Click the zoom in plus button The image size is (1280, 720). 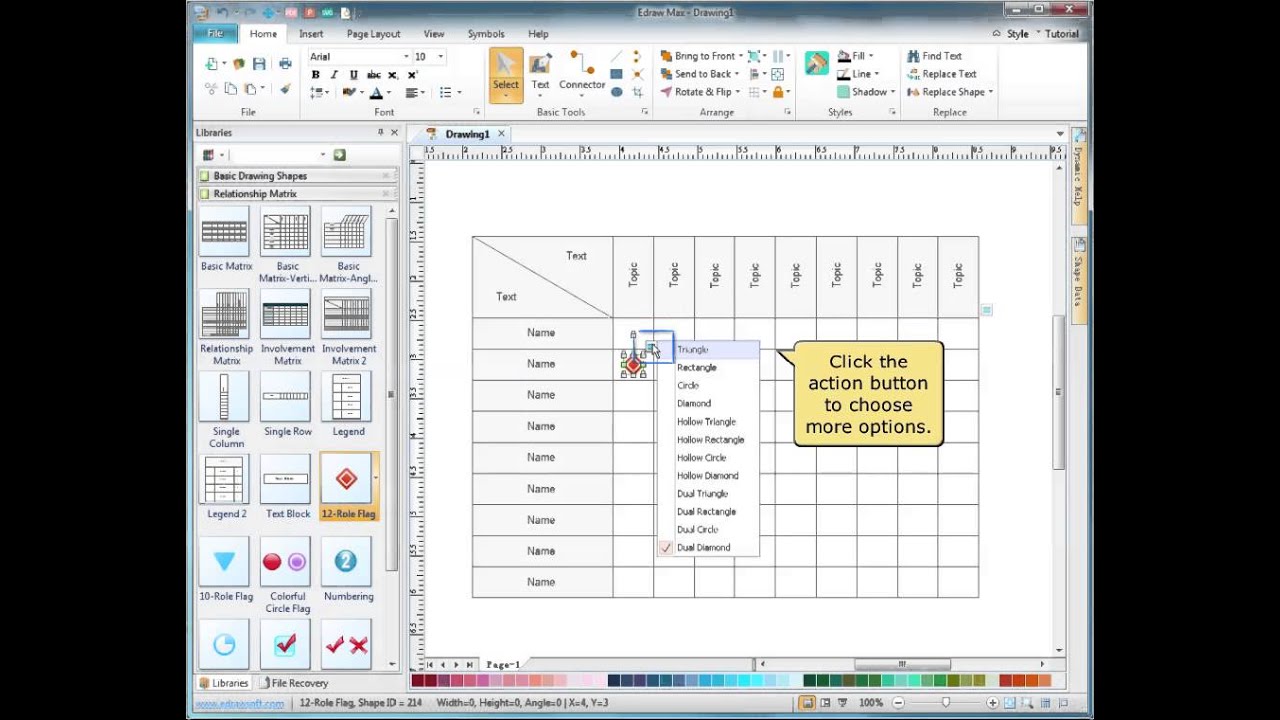point(992,703)
